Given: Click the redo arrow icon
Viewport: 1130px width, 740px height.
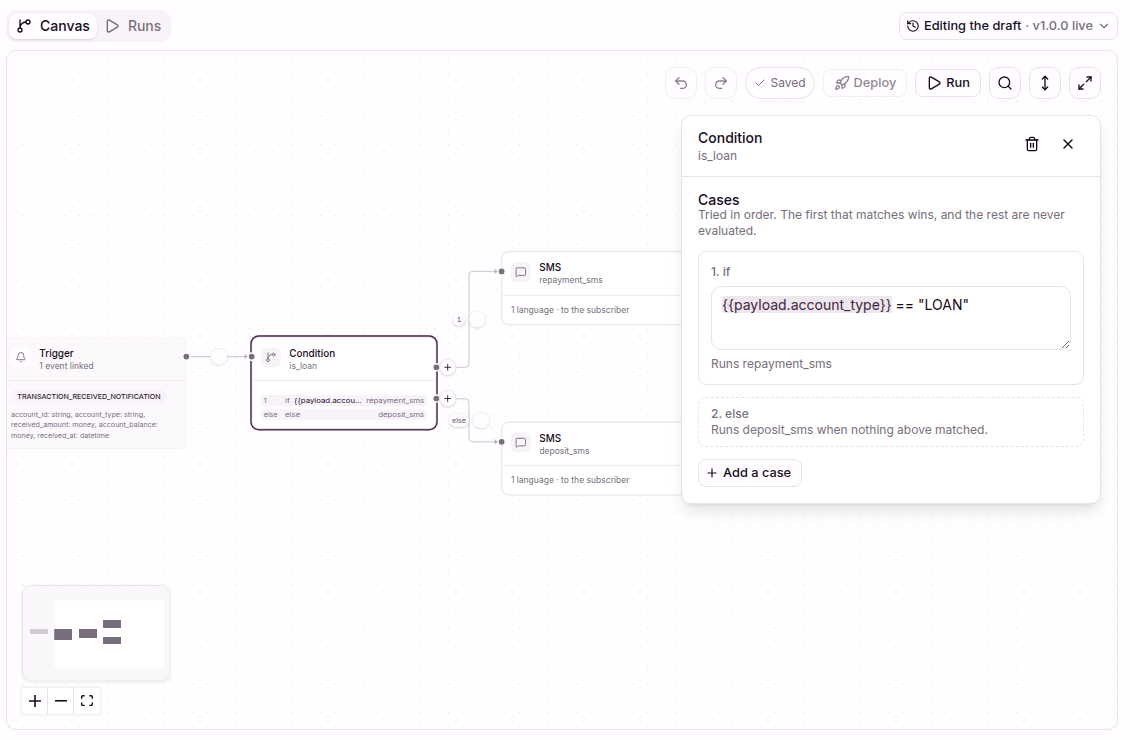Looking at the screenshot, I should pos(721,83).
